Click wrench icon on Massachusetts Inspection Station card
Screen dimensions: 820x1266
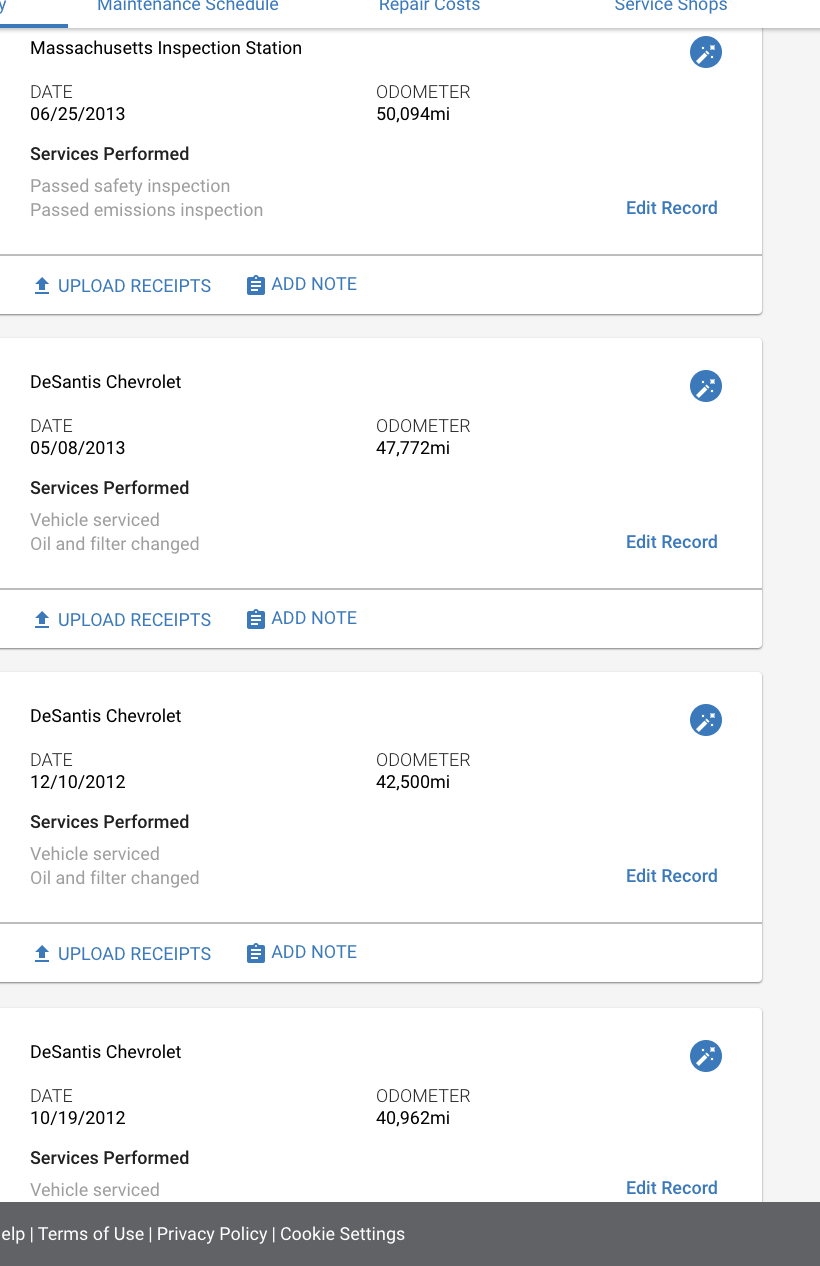point(706,52)
